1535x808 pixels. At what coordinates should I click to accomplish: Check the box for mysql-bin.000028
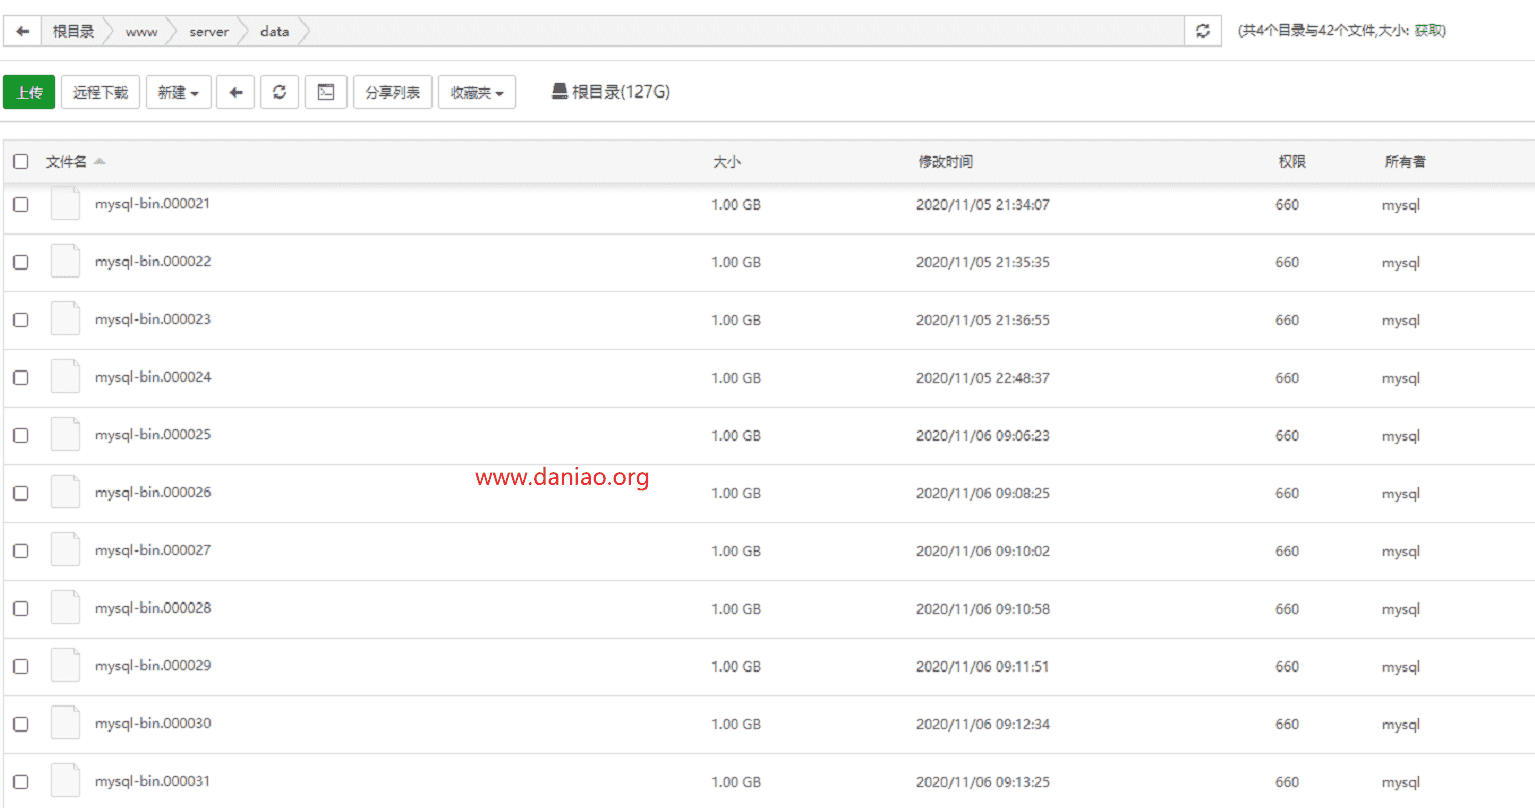21,609
